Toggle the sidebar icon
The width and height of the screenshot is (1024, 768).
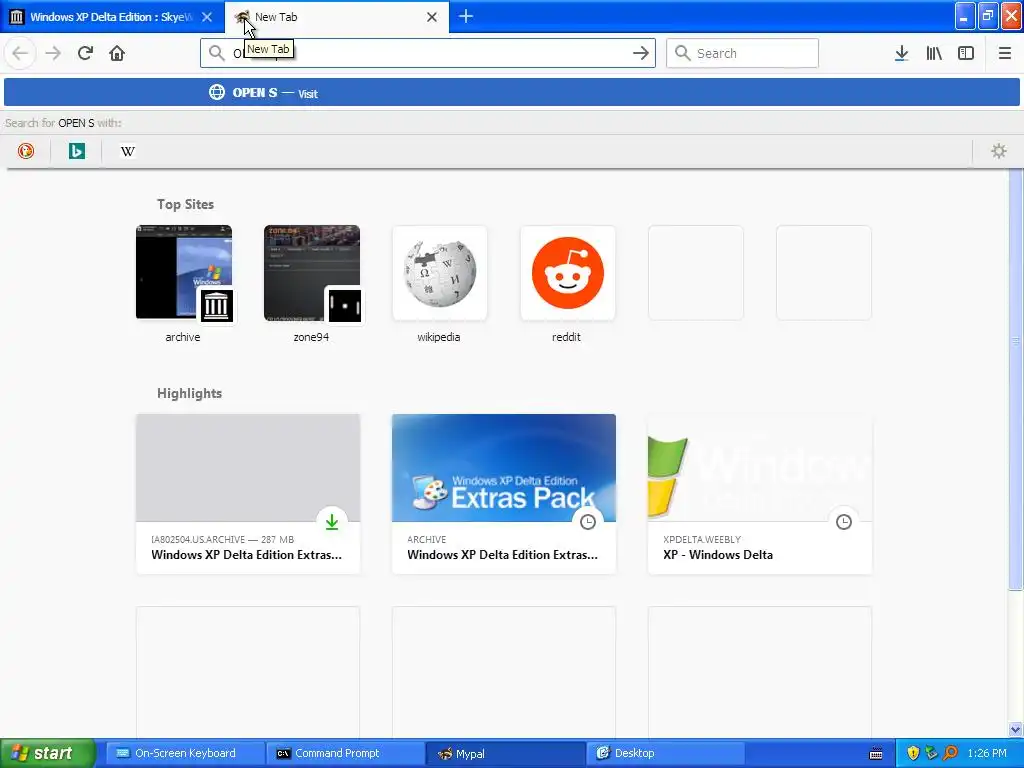(966, 53)
